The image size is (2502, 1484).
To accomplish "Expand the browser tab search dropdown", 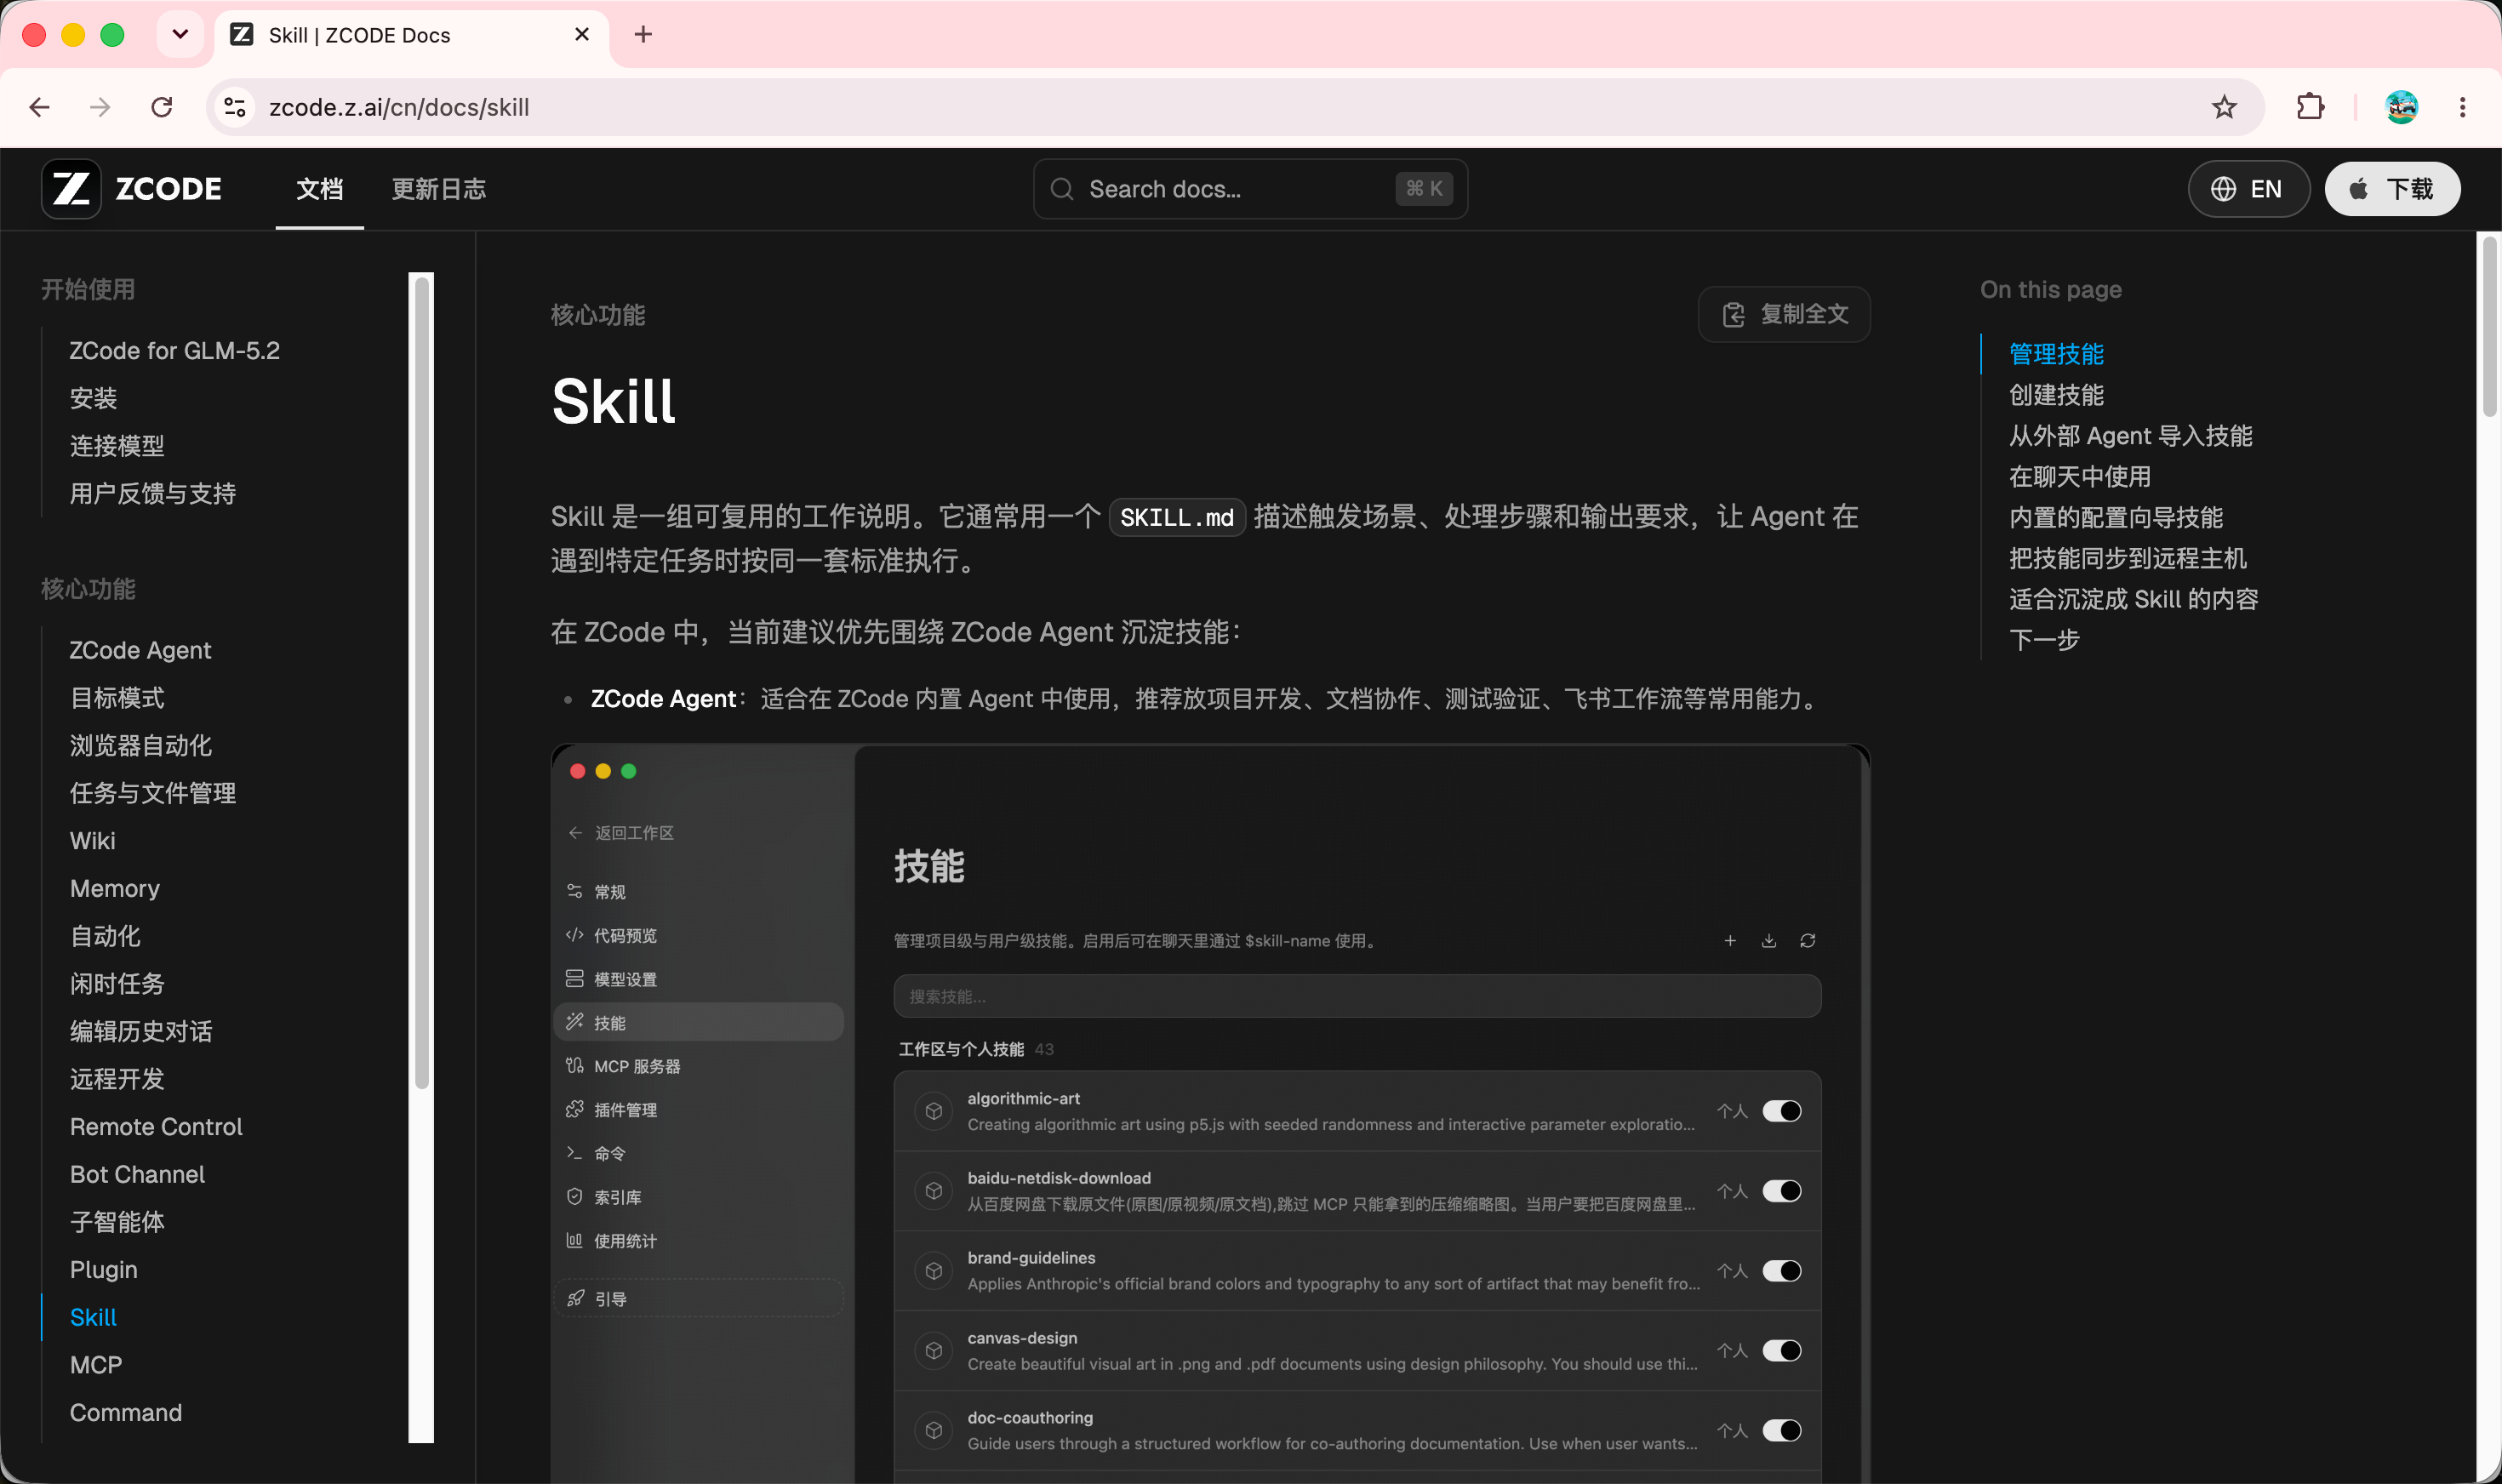I will click(180, 35).
